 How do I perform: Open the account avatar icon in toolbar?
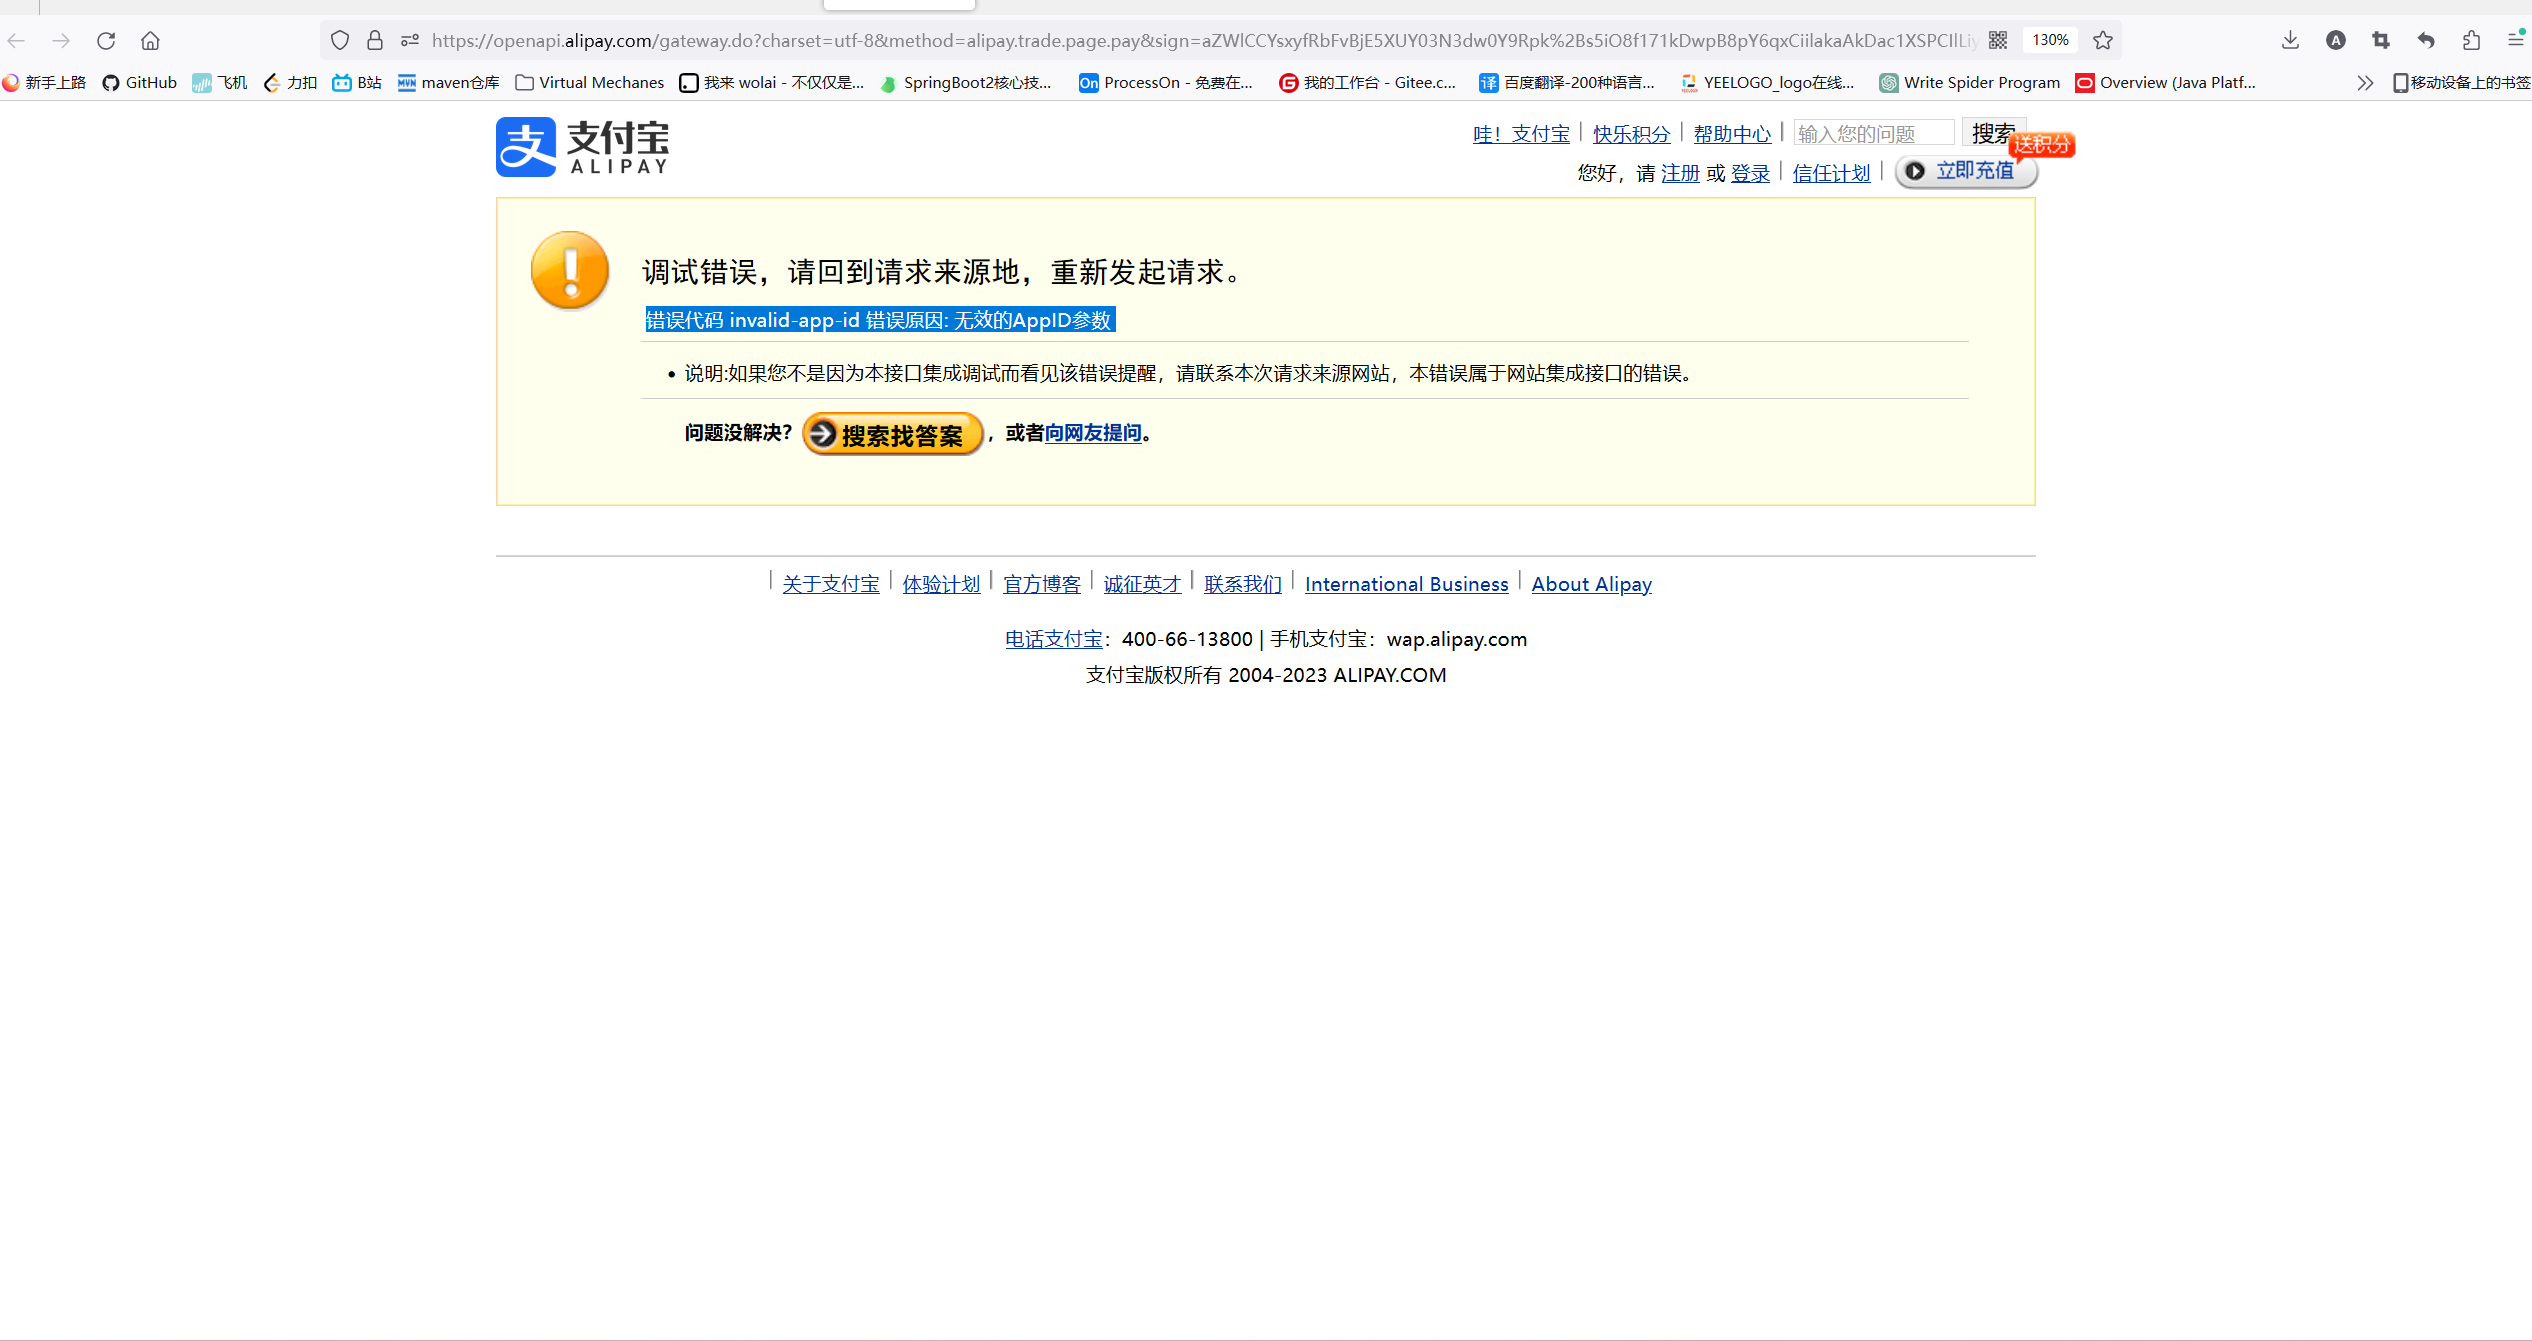[x=2336, y=40]
